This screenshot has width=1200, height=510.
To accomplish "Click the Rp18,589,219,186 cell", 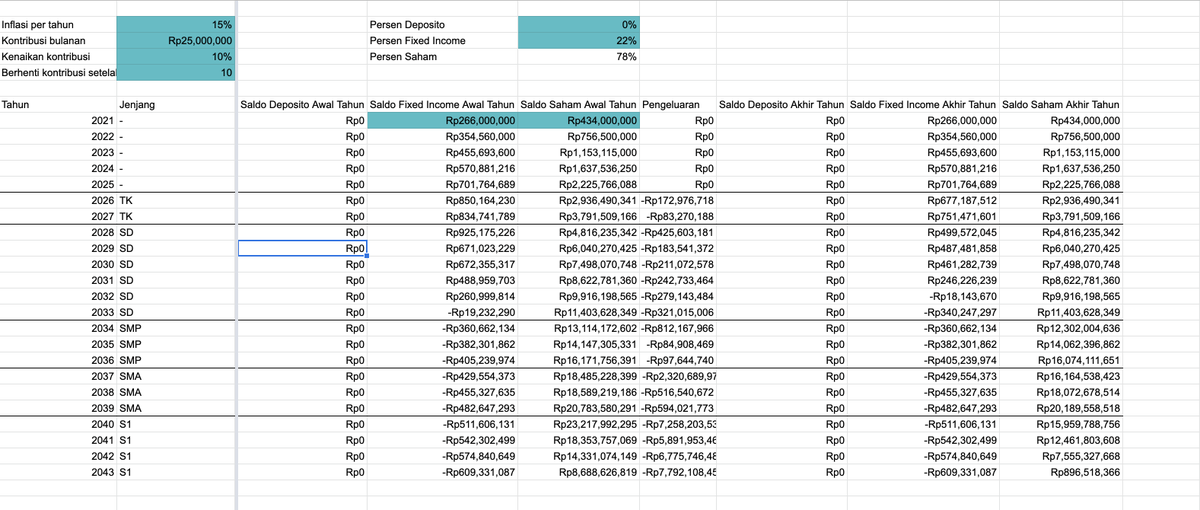I will tap(579, 392).
